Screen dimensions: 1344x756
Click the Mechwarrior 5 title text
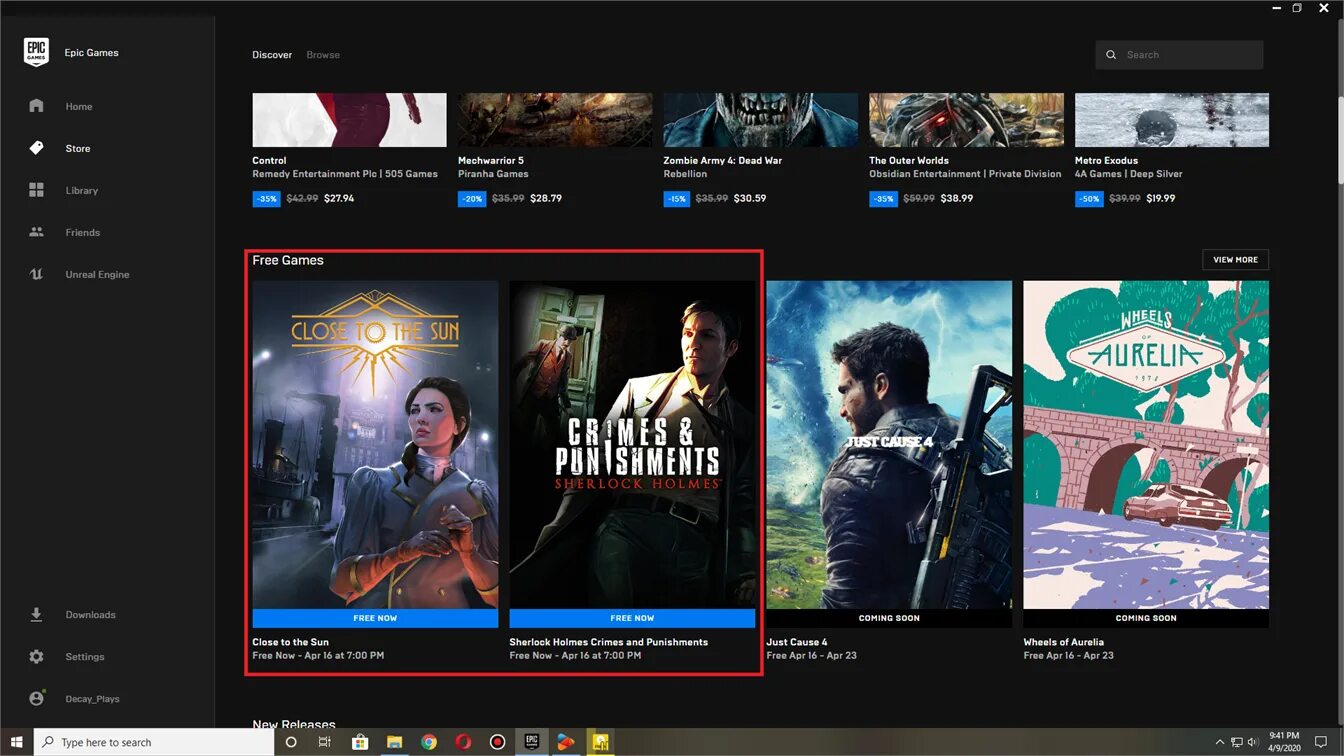pos(491,160)
